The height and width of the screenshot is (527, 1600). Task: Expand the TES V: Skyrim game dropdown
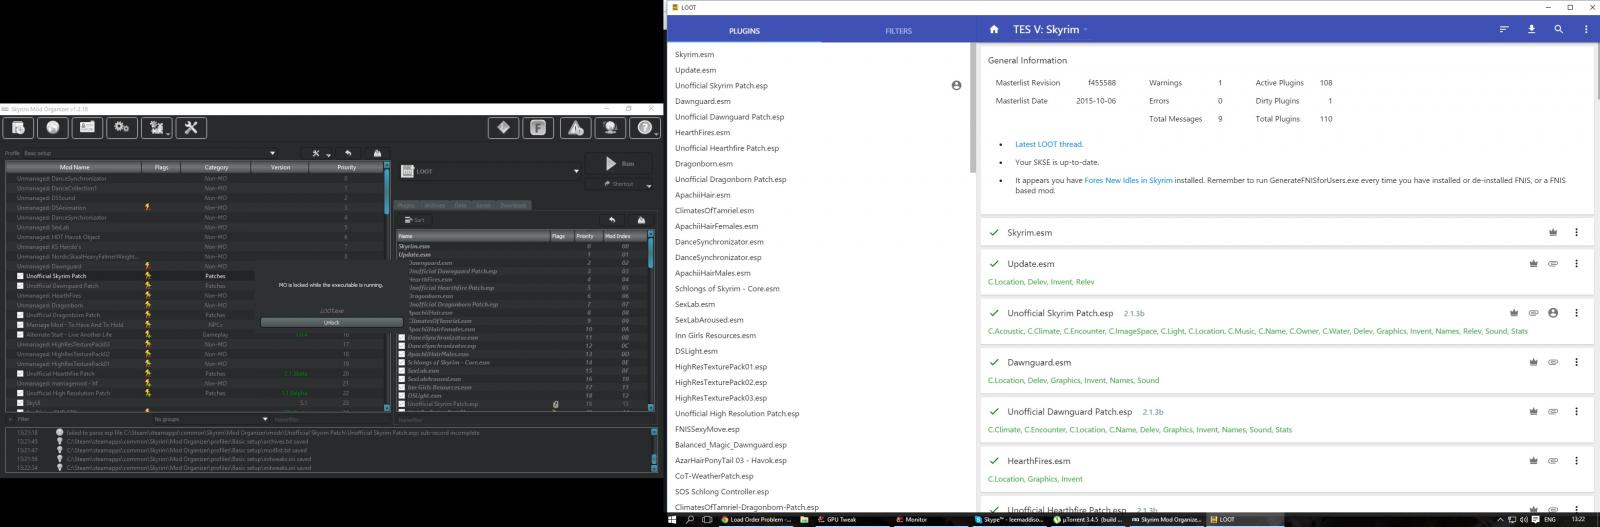[1085, 30]
